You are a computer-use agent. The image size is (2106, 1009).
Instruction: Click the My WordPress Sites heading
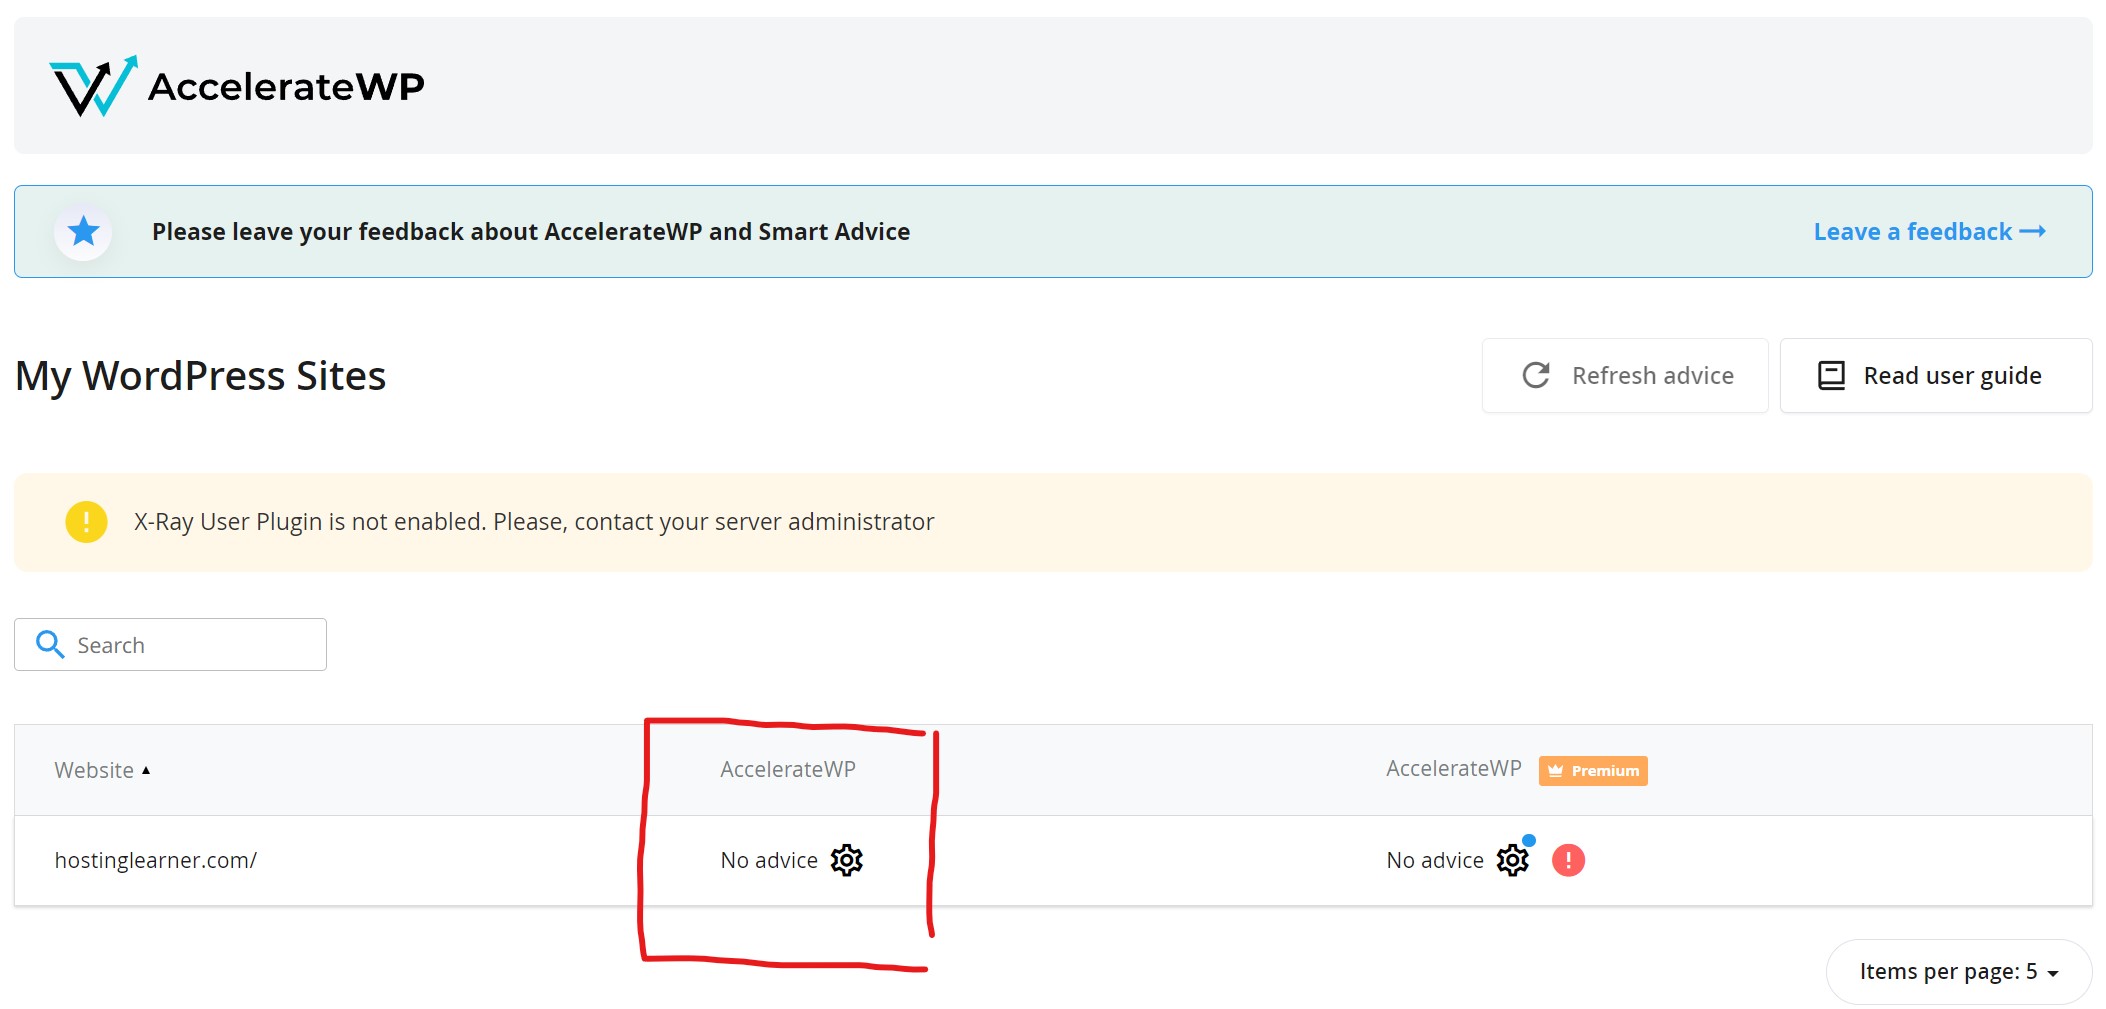tap(201, 376)
